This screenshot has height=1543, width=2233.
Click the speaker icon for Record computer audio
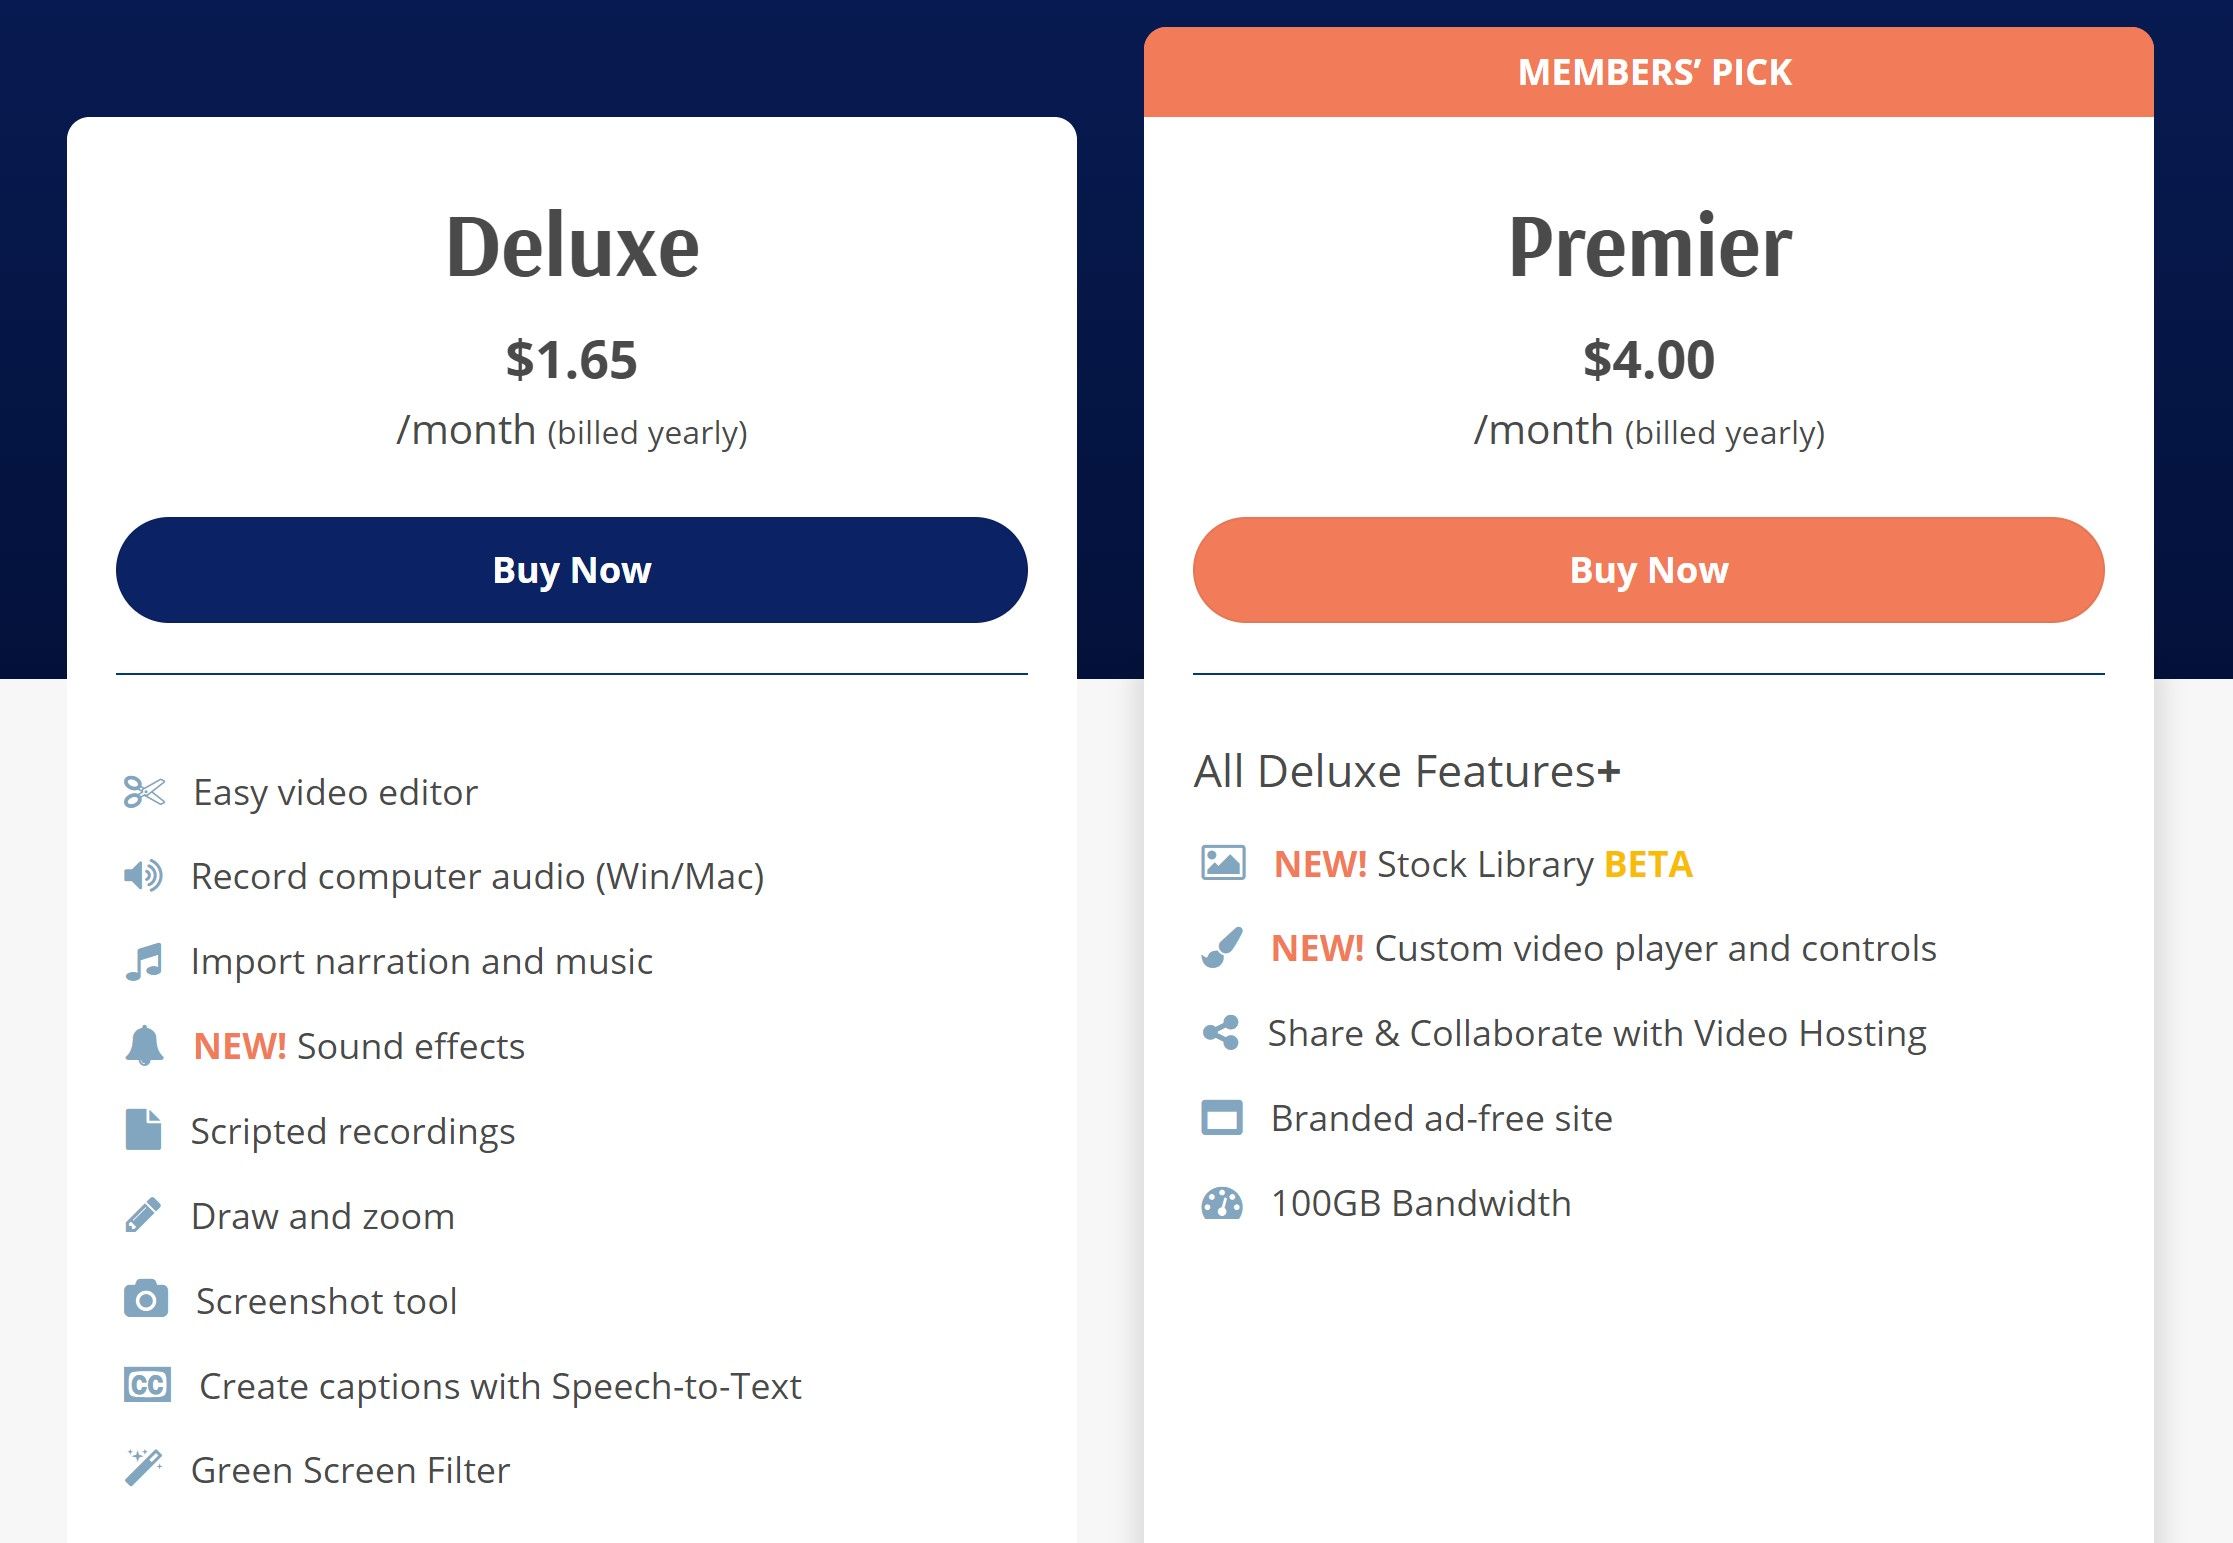pos(144,876)
